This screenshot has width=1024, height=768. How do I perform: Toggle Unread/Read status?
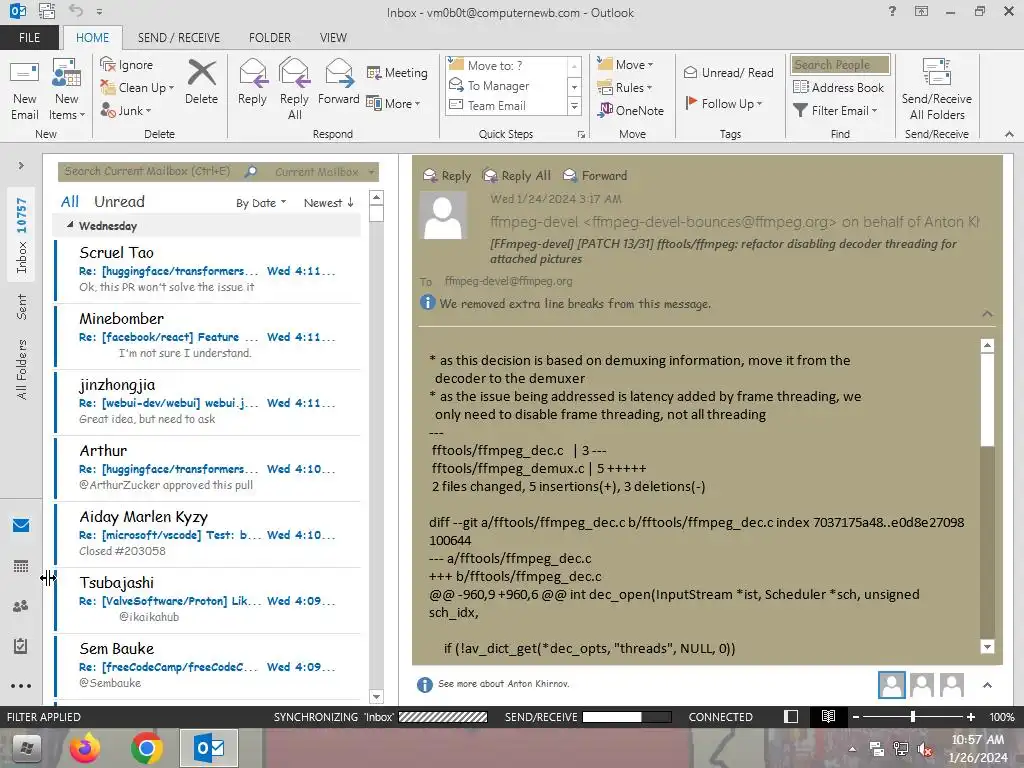click(x=728, y=72)
